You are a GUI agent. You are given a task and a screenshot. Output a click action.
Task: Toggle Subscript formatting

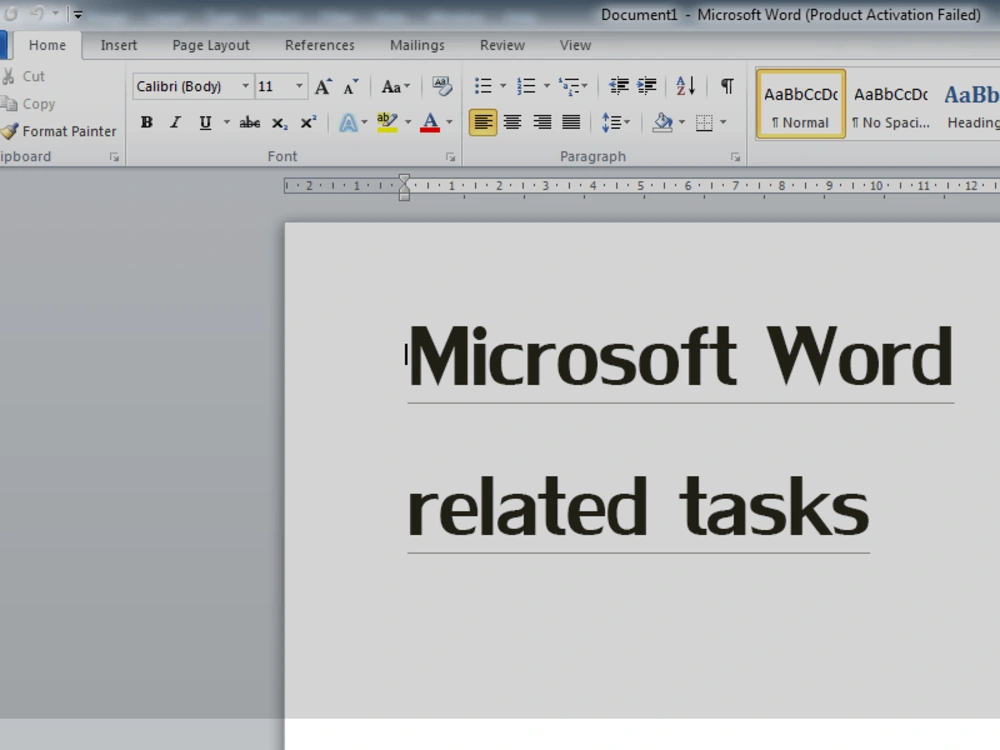pos(279,122)
